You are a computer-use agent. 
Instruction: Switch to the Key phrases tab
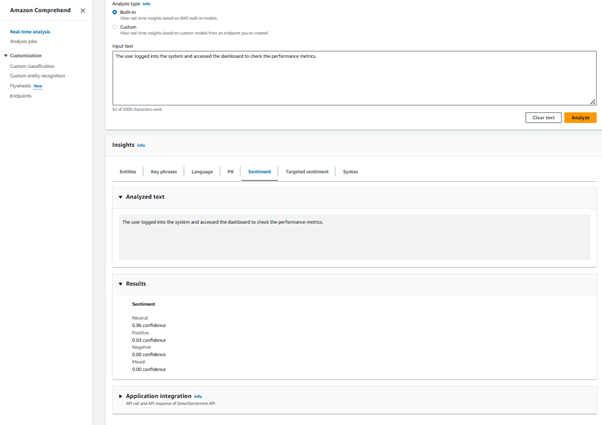click(164, 172)
